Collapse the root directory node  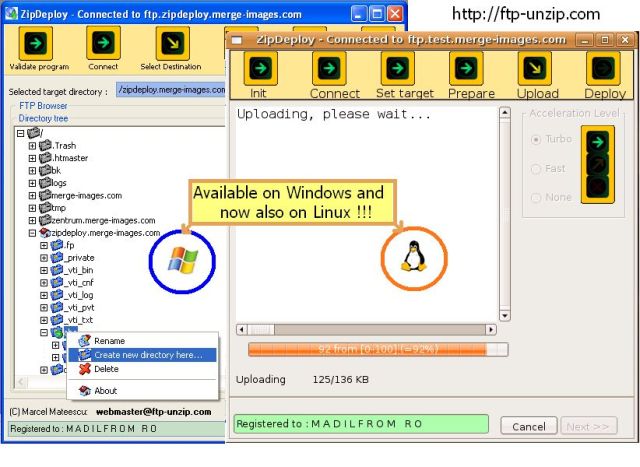[20, 133]
